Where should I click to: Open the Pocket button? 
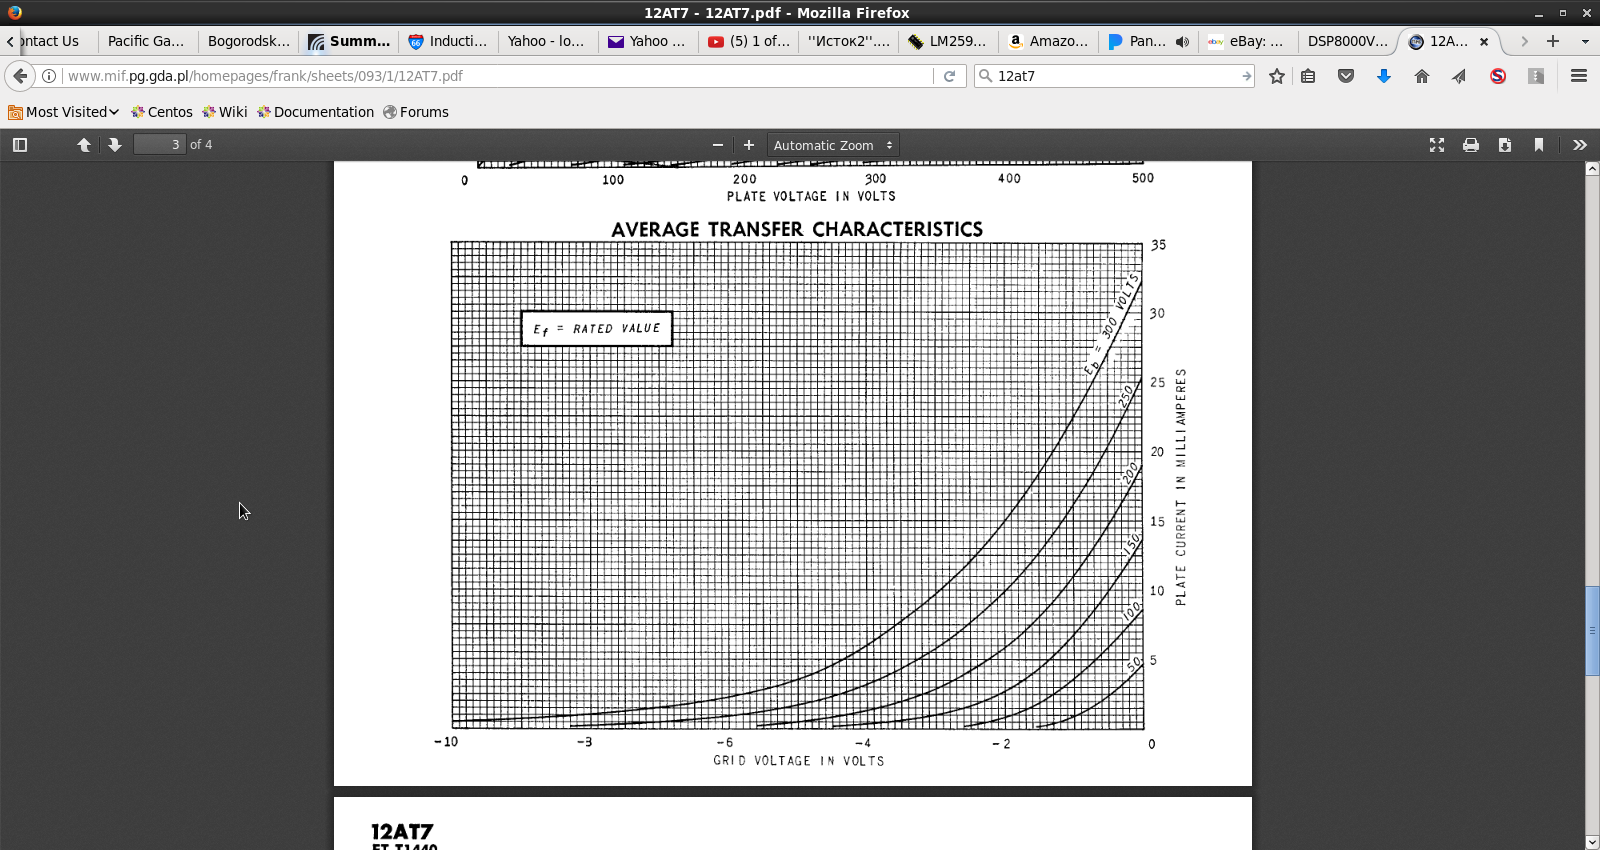click(1346, 76)
